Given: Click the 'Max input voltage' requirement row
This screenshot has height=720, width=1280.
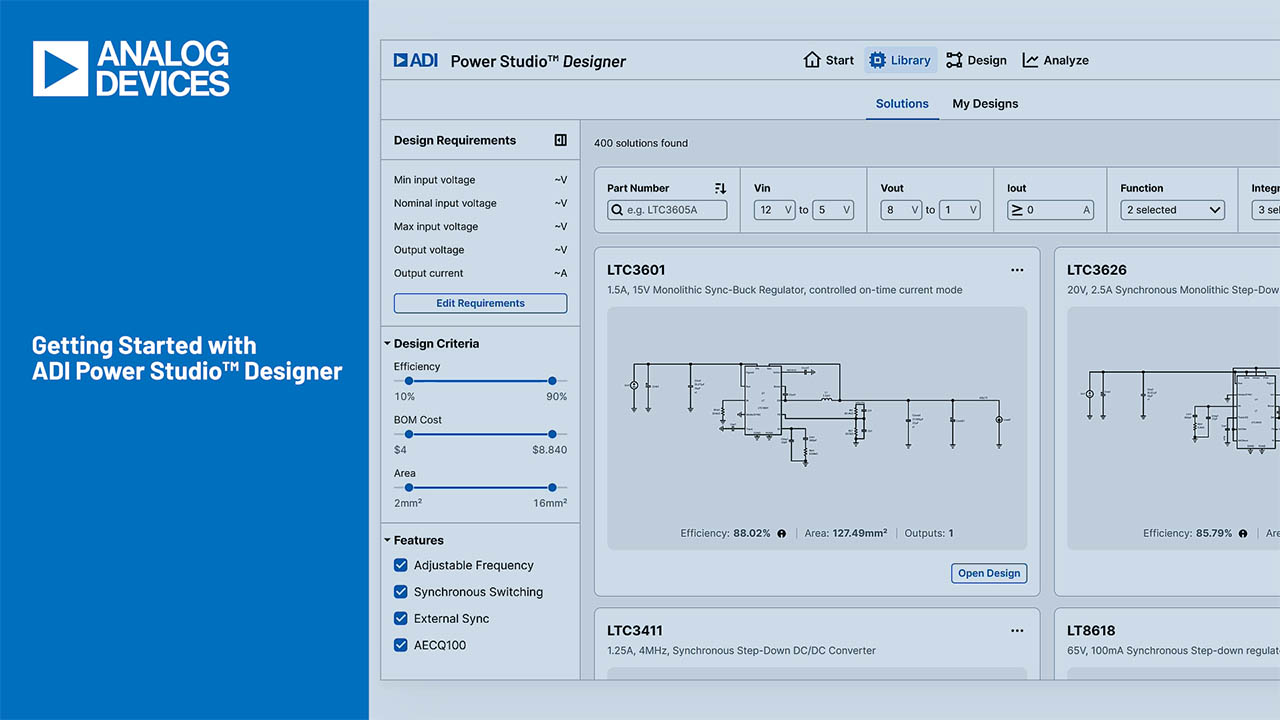Looking at the screenshot, I should point(480,227).
